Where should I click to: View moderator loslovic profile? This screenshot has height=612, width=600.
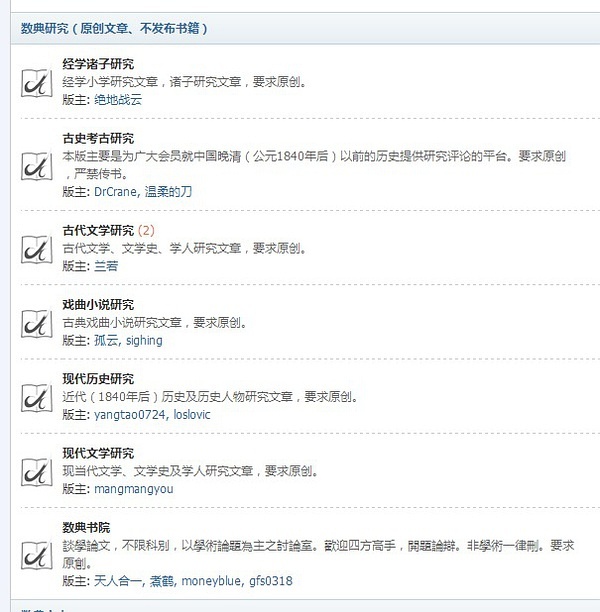[192, 415]
